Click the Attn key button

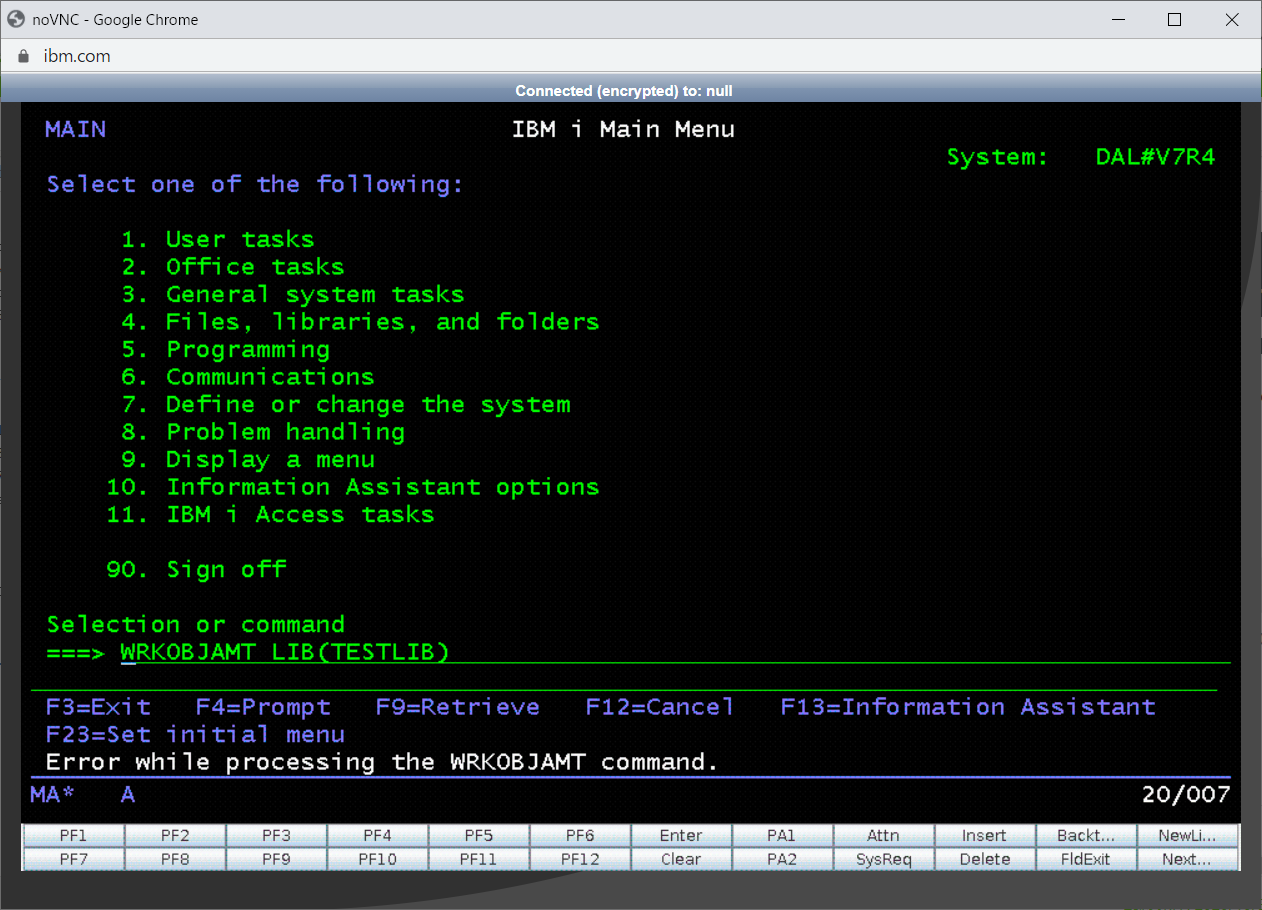pyautogui.click(x=884, y=835)
